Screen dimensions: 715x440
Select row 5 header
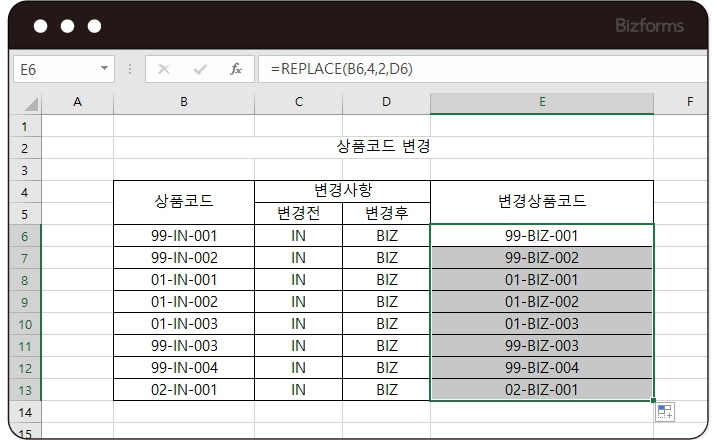(x=25, y=214)
